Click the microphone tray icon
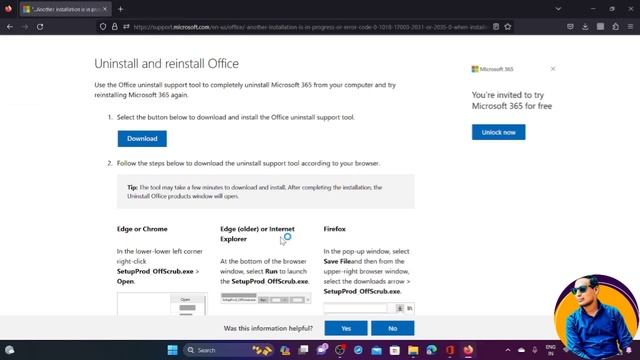This screenshot has height=360, width=640. point(535,350)
